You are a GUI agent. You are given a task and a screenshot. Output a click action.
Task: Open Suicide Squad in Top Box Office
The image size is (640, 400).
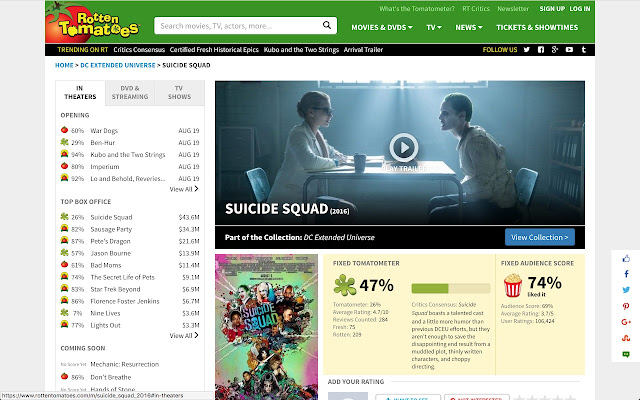(x=111, y=217)
